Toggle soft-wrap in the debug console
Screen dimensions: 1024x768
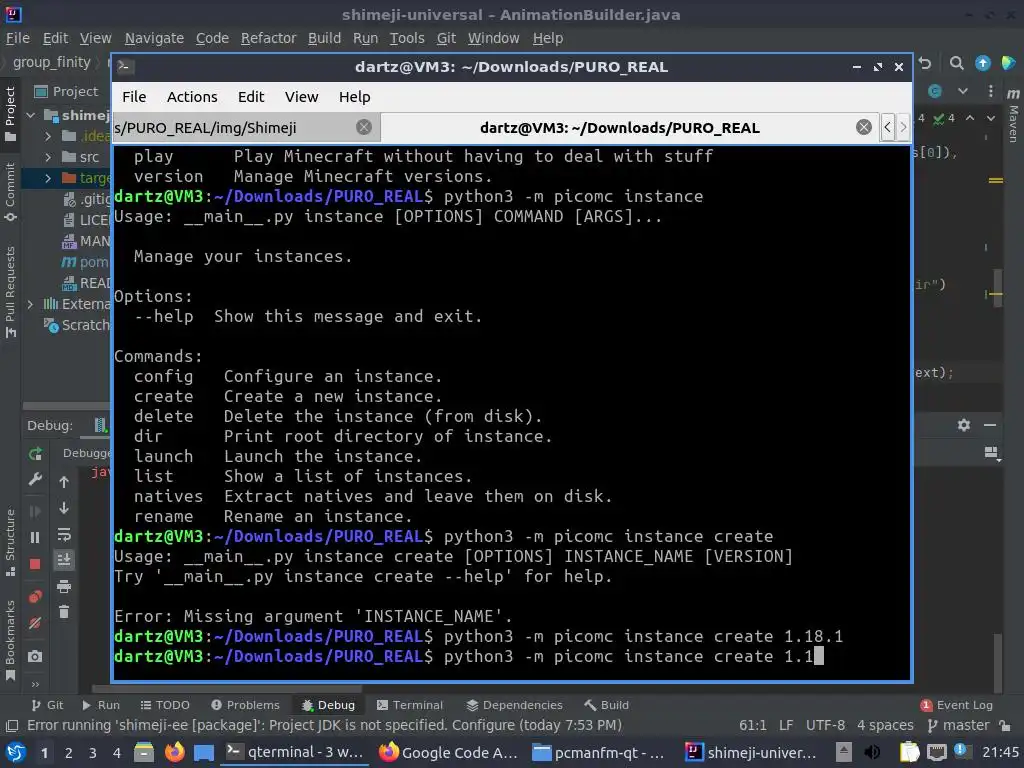(64, 534)
